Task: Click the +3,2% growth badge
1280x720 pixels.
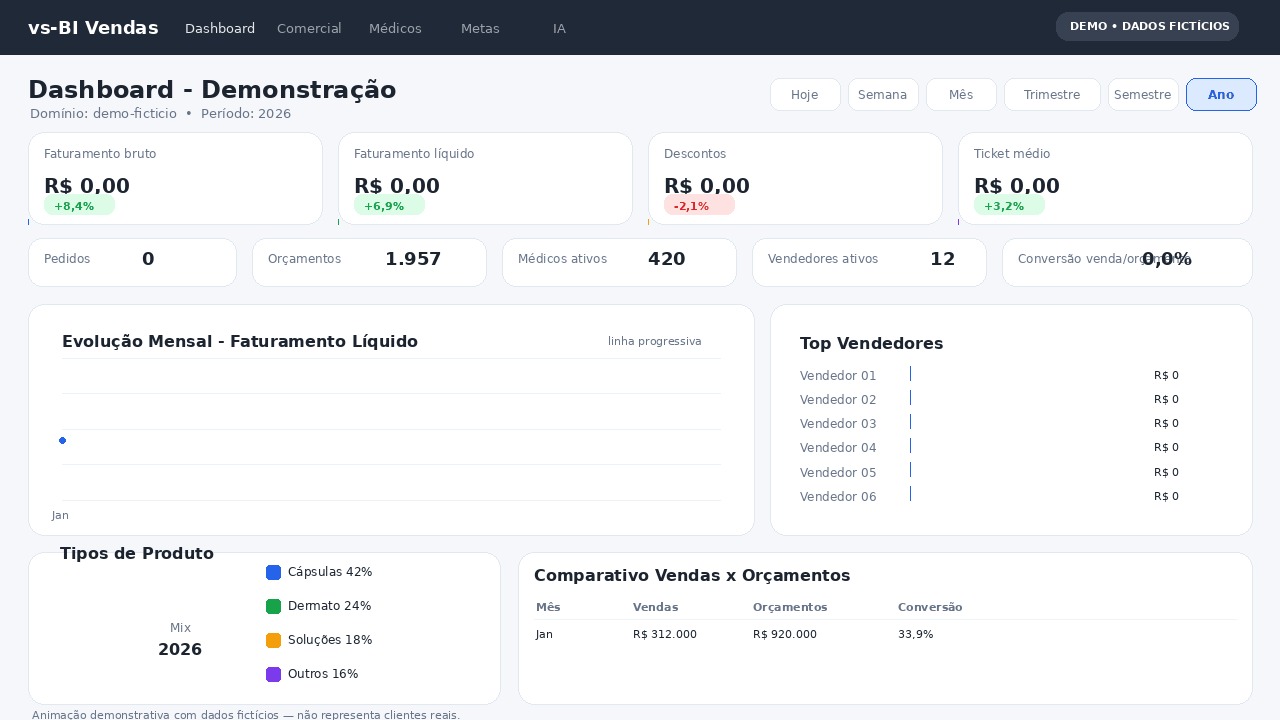Action: 1009,206
